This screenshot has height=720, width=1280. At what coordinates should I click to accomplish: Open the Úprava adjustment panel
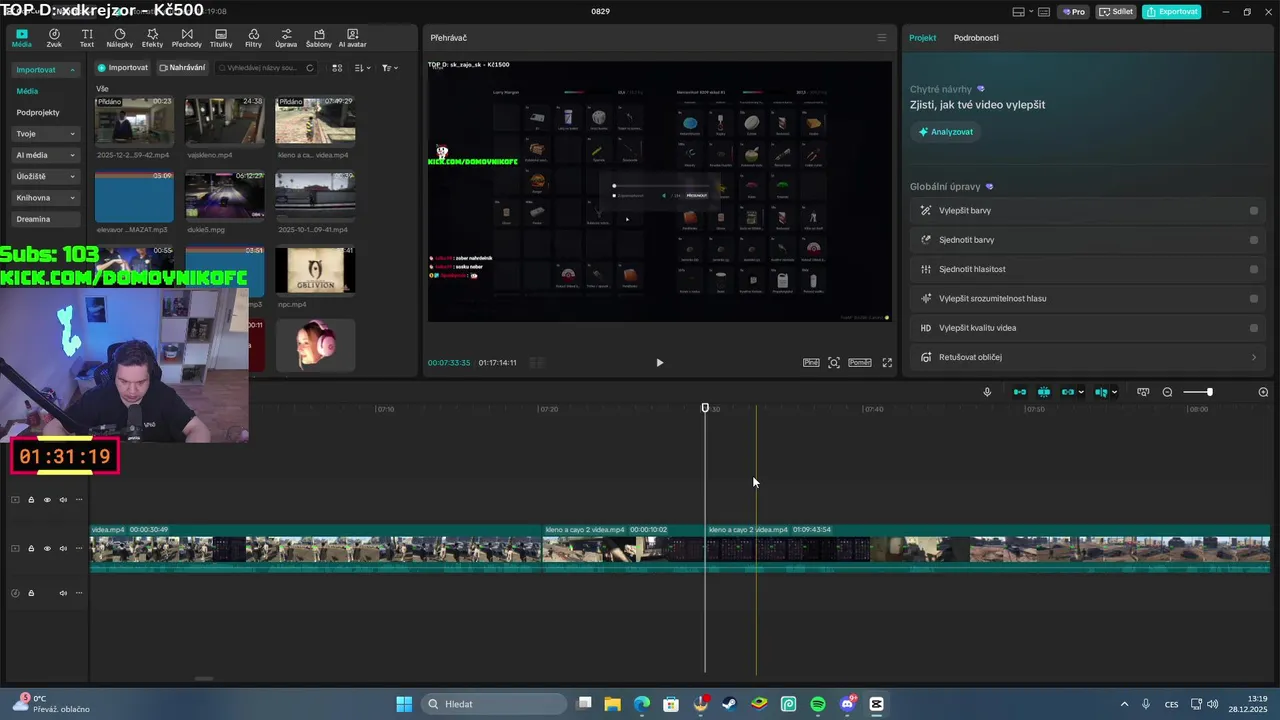286,38
